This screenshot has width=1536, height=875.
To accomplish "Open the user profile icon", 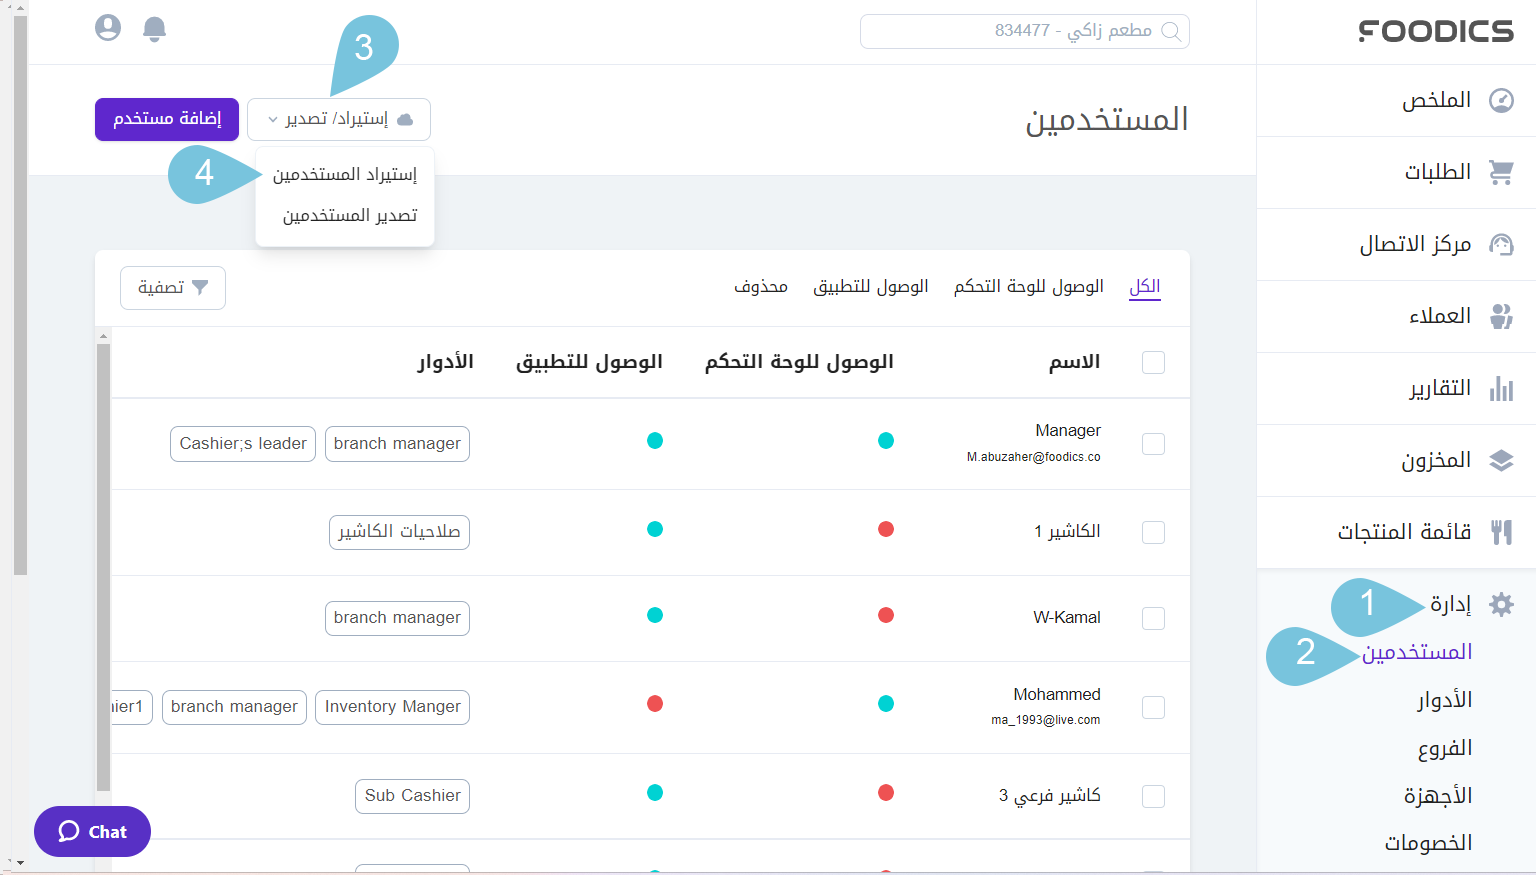I will (x=107, y=28).
